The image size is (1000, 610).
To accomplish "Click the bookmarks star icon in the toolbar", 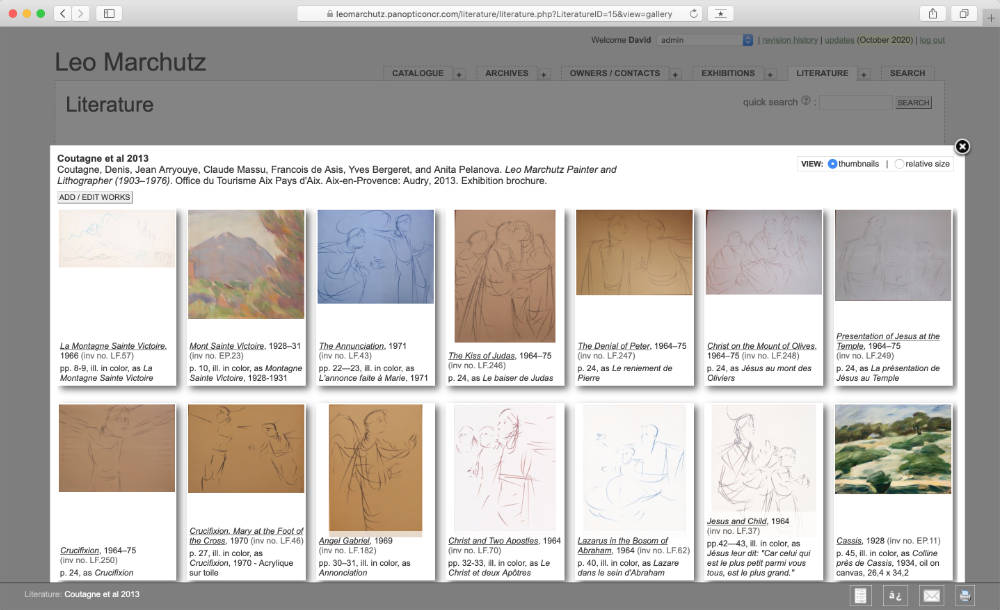I will [720, 13].
